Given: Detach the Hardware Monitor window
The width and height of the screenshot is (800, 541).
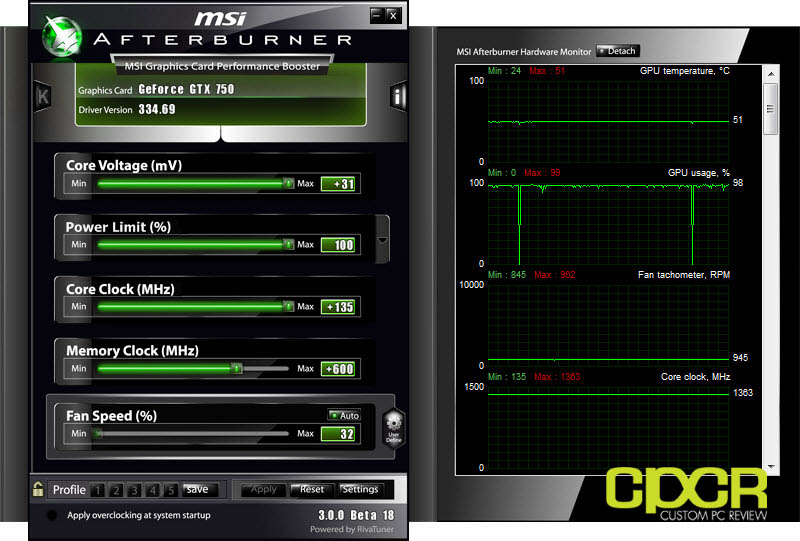Looking at the screenshot, I should pyautogui.click(x=617, y=51).
